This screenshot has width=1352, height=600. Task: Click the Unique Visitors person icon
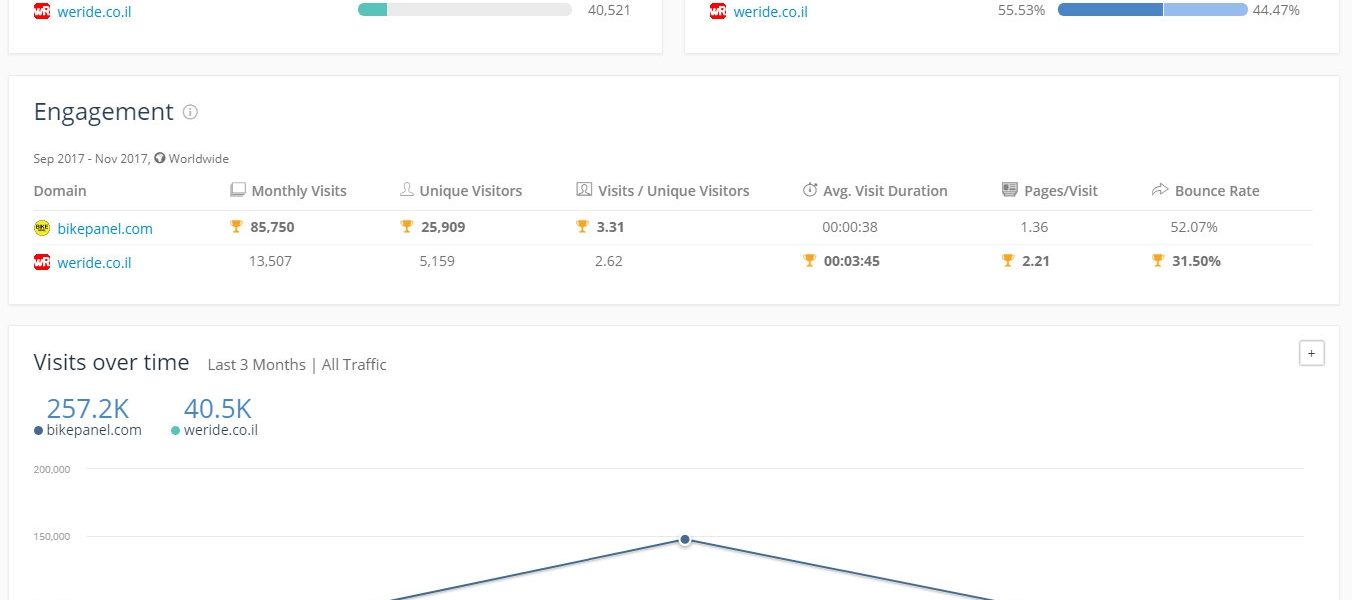[x=406, y=190]
